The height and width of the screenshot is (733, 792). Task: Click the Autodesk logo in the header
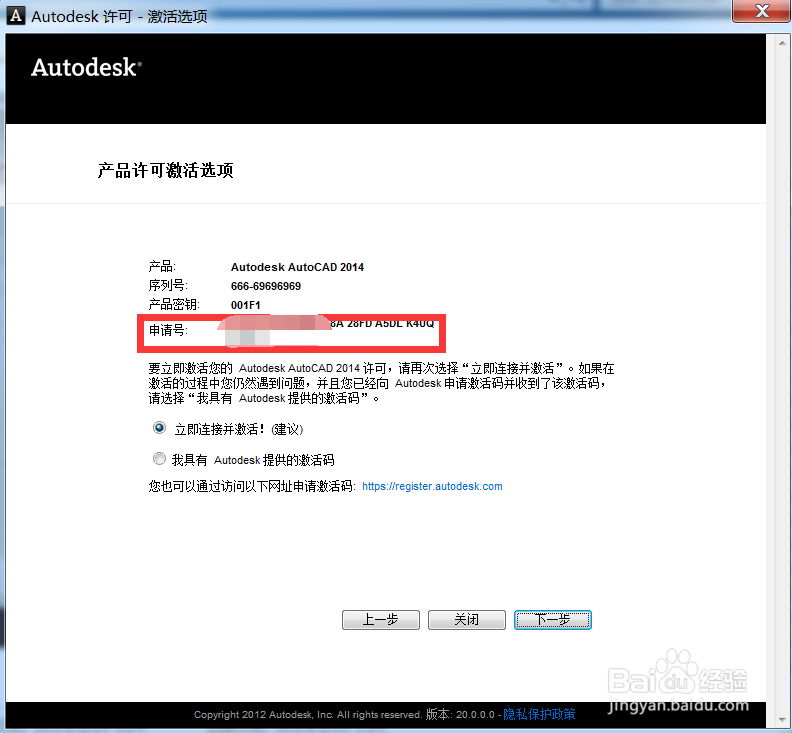[x=86, y=67]
